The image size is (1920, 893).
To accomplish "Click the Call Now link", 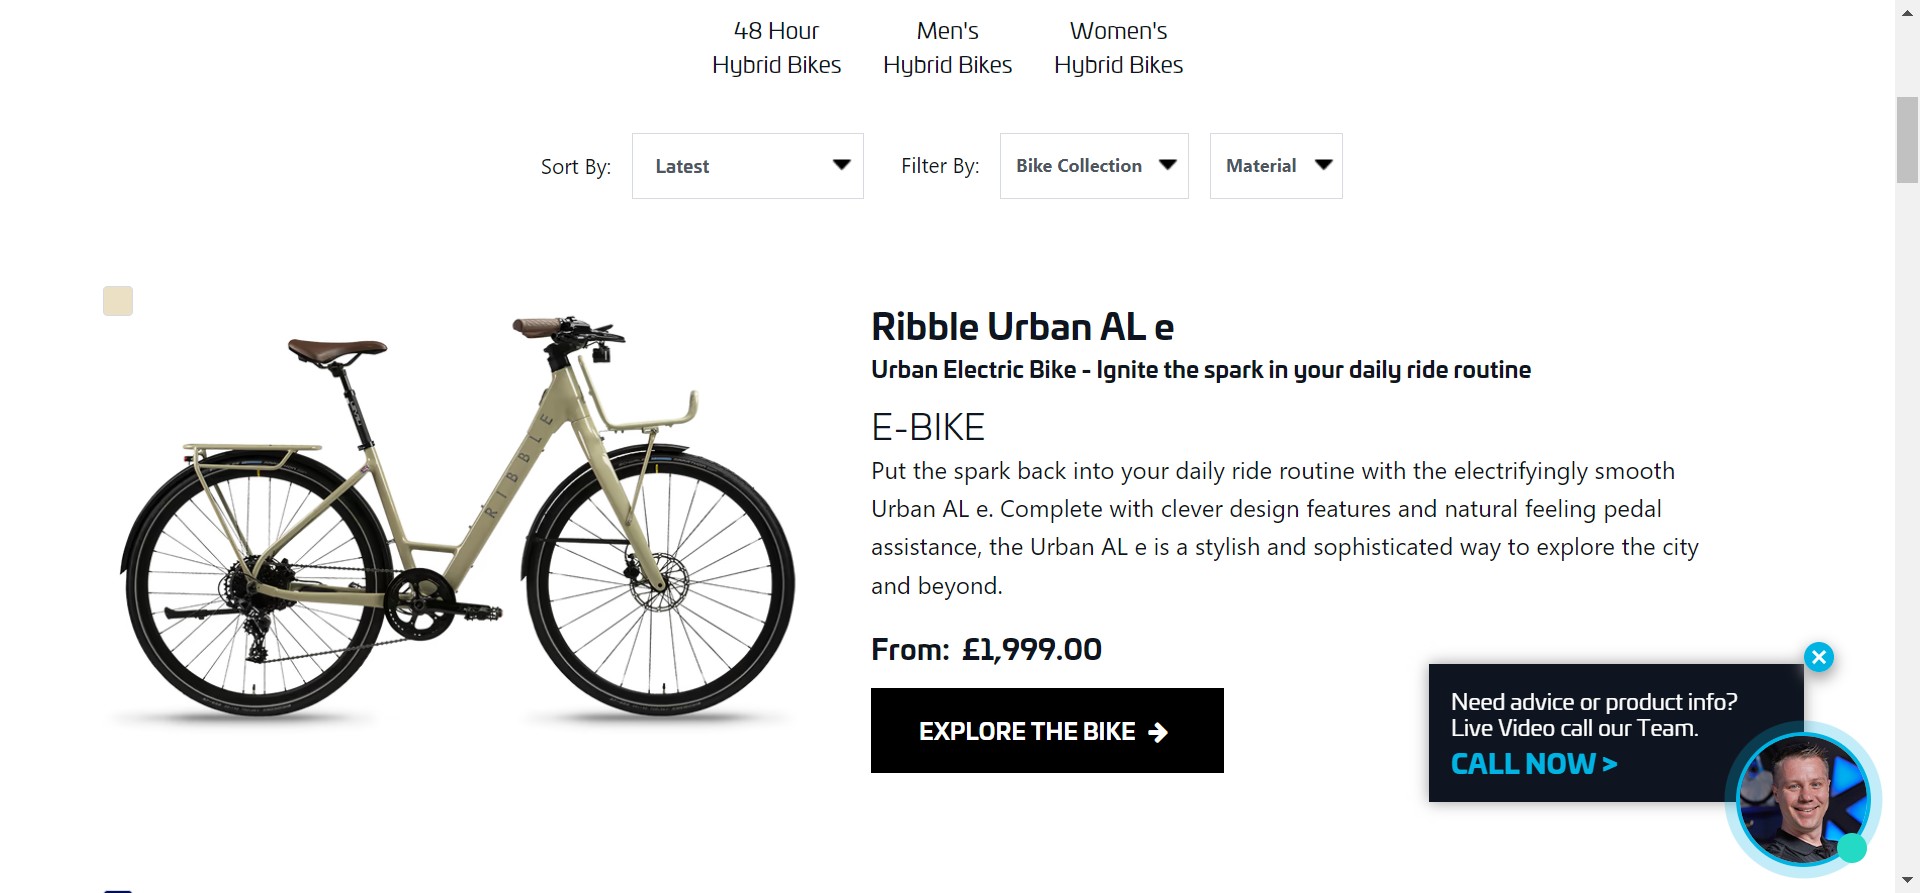I will pos(1534,764).
